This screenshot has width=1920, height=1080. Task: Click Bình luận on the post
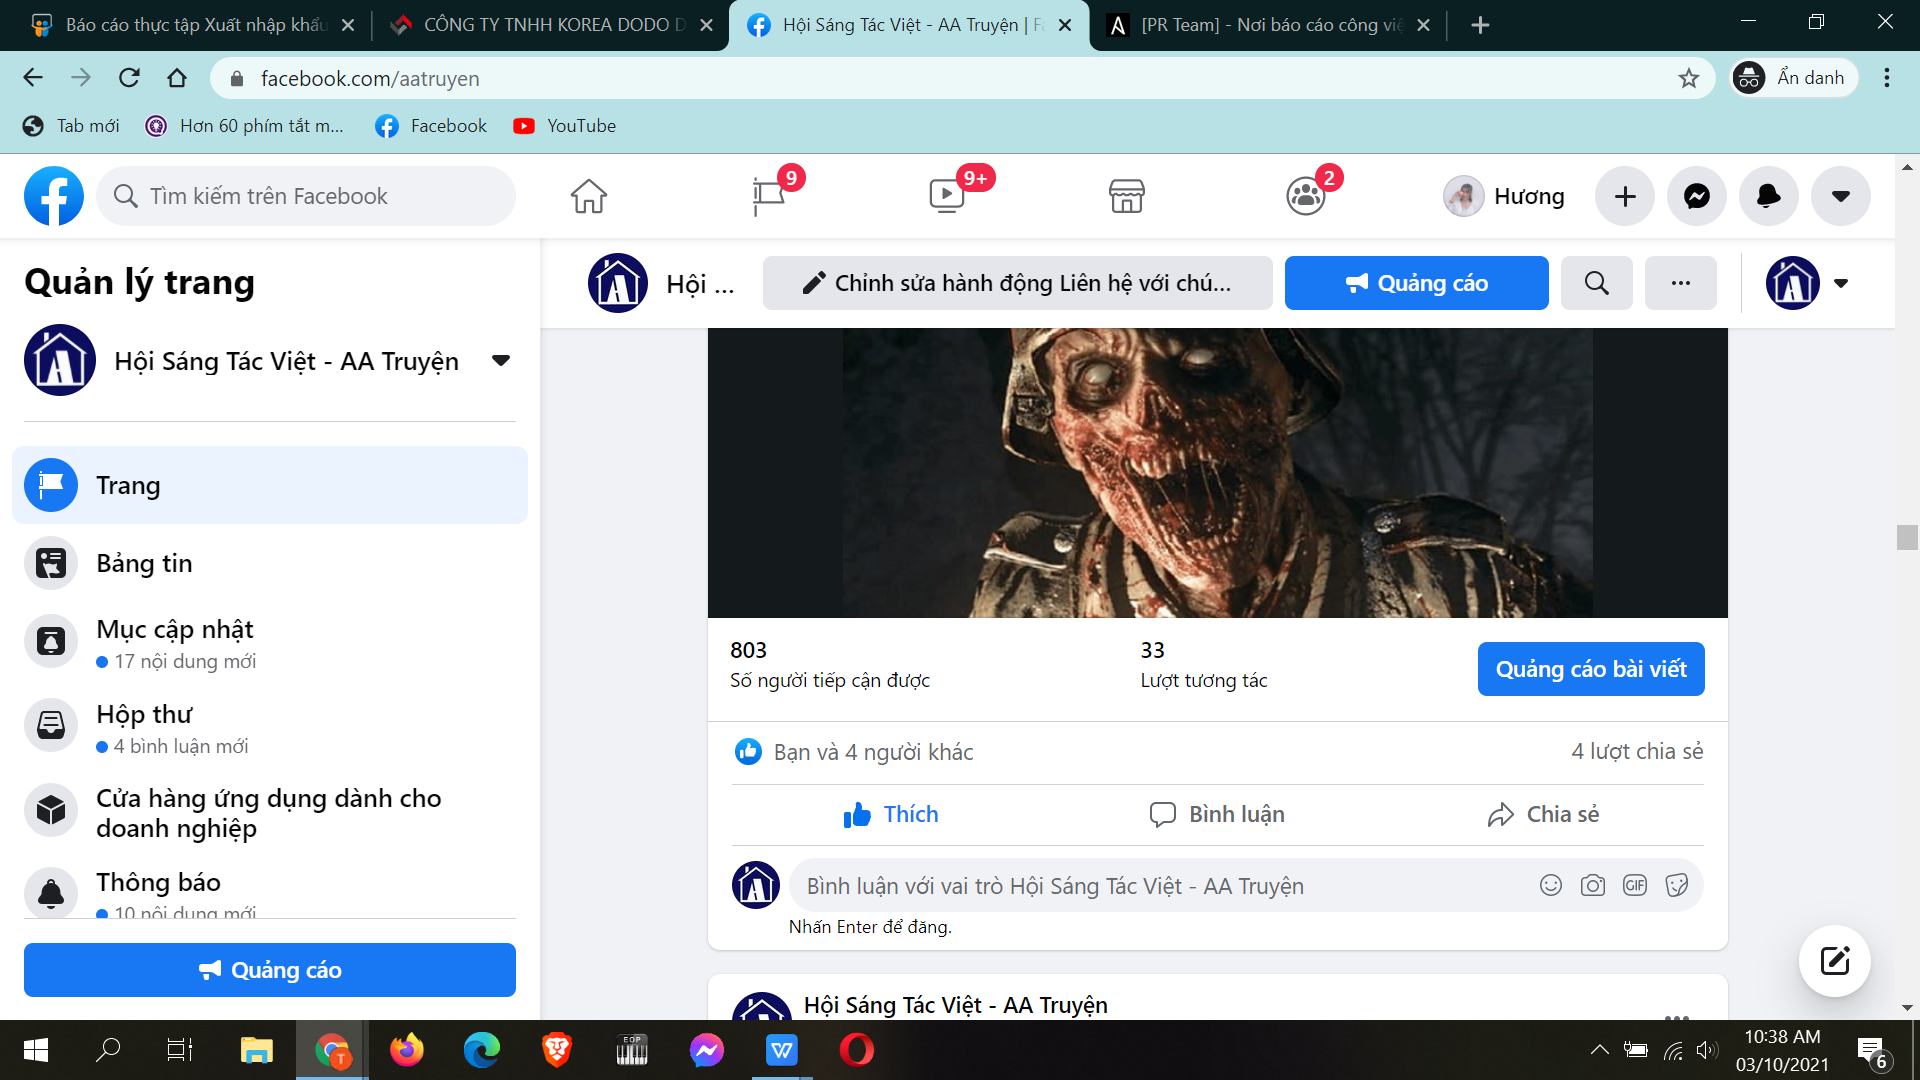point(1217,814)
